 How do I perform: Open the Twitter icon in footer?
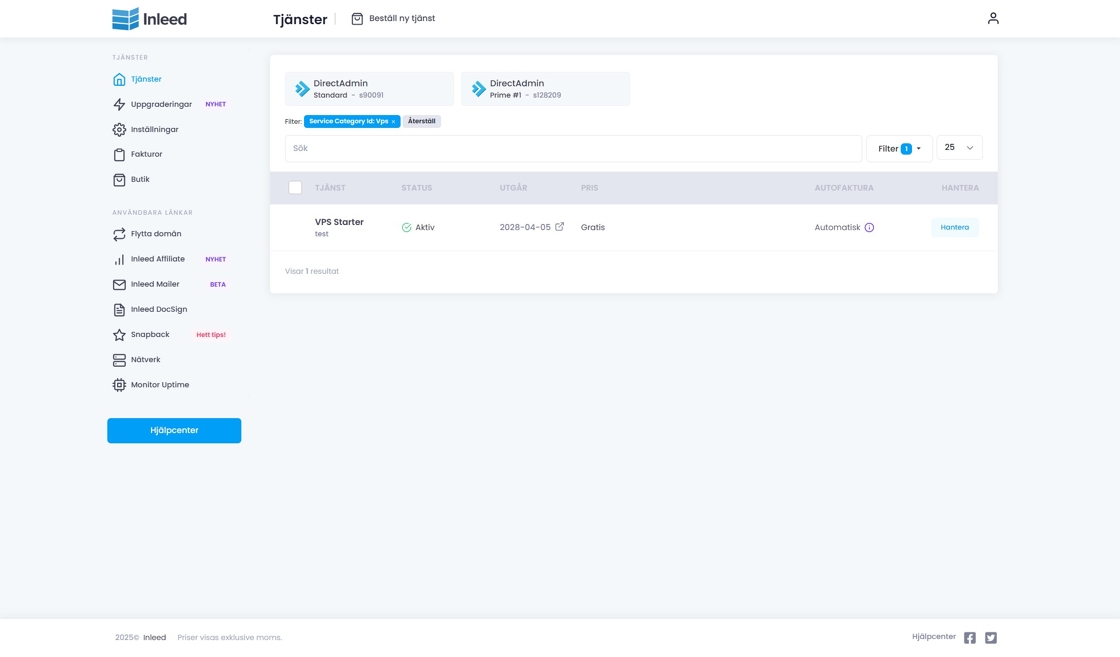coord(991,638)
